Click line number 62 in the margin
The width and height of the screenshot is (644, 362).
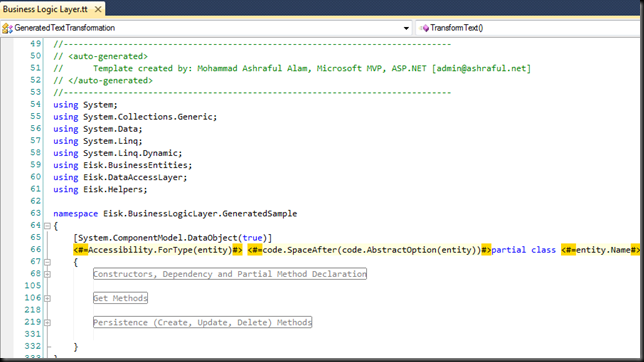pos(35,201)
